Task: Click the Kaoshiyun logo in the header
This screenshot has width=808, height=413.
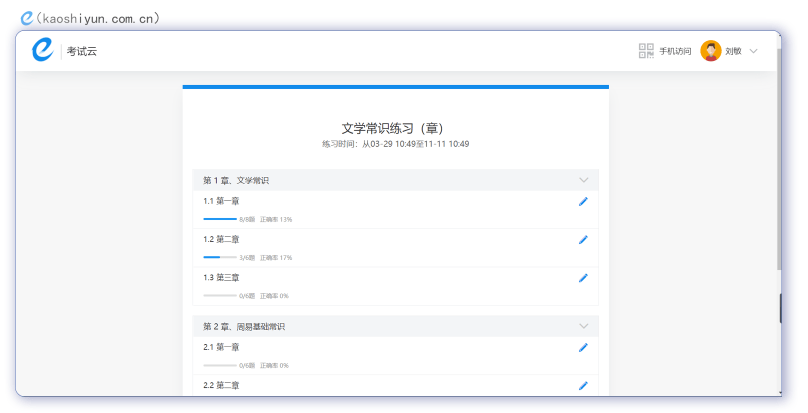Action: tap(42, 50)
